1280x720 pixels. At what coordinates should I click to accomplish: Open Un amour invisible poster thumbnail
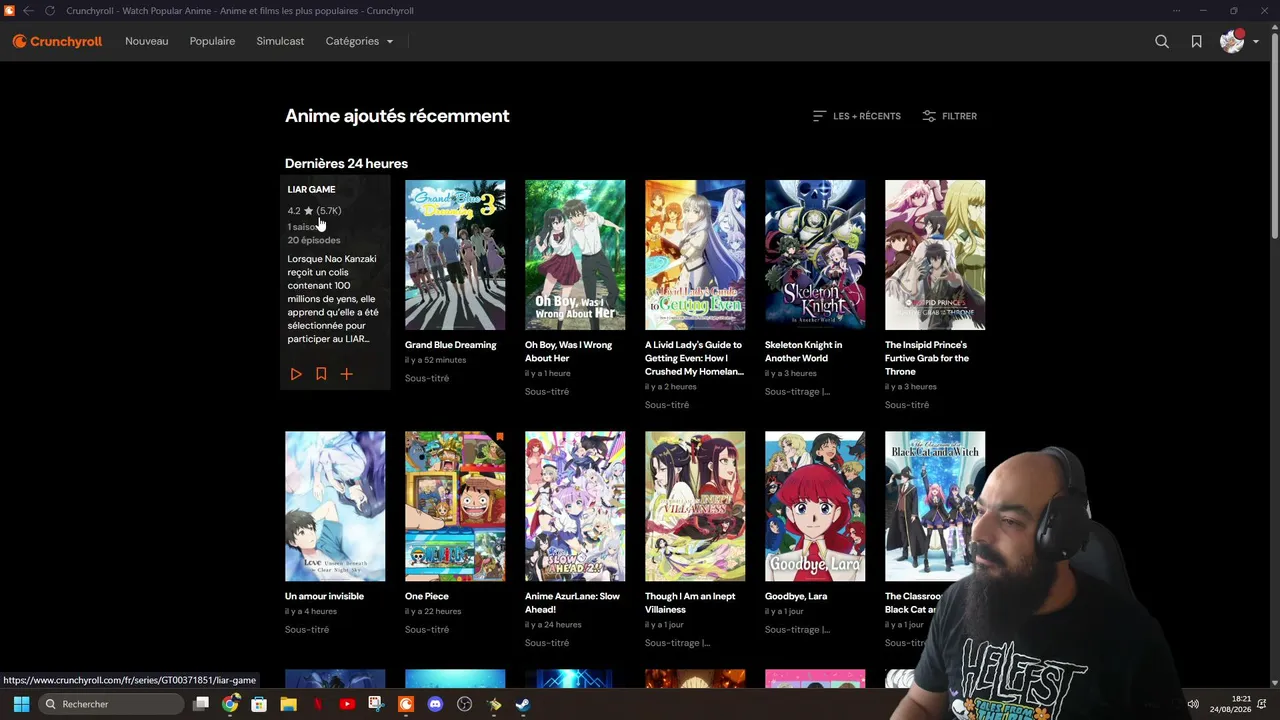pyautogui.click(x=335, y=506)
